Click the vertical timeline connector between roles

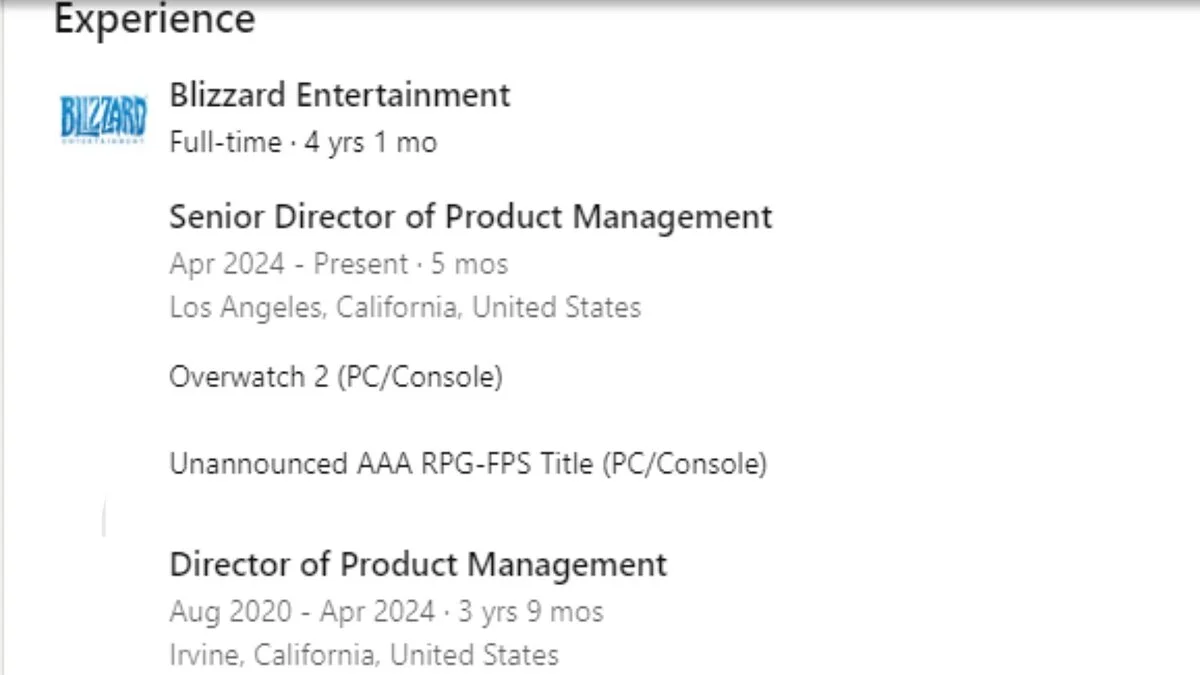(104, 520)
